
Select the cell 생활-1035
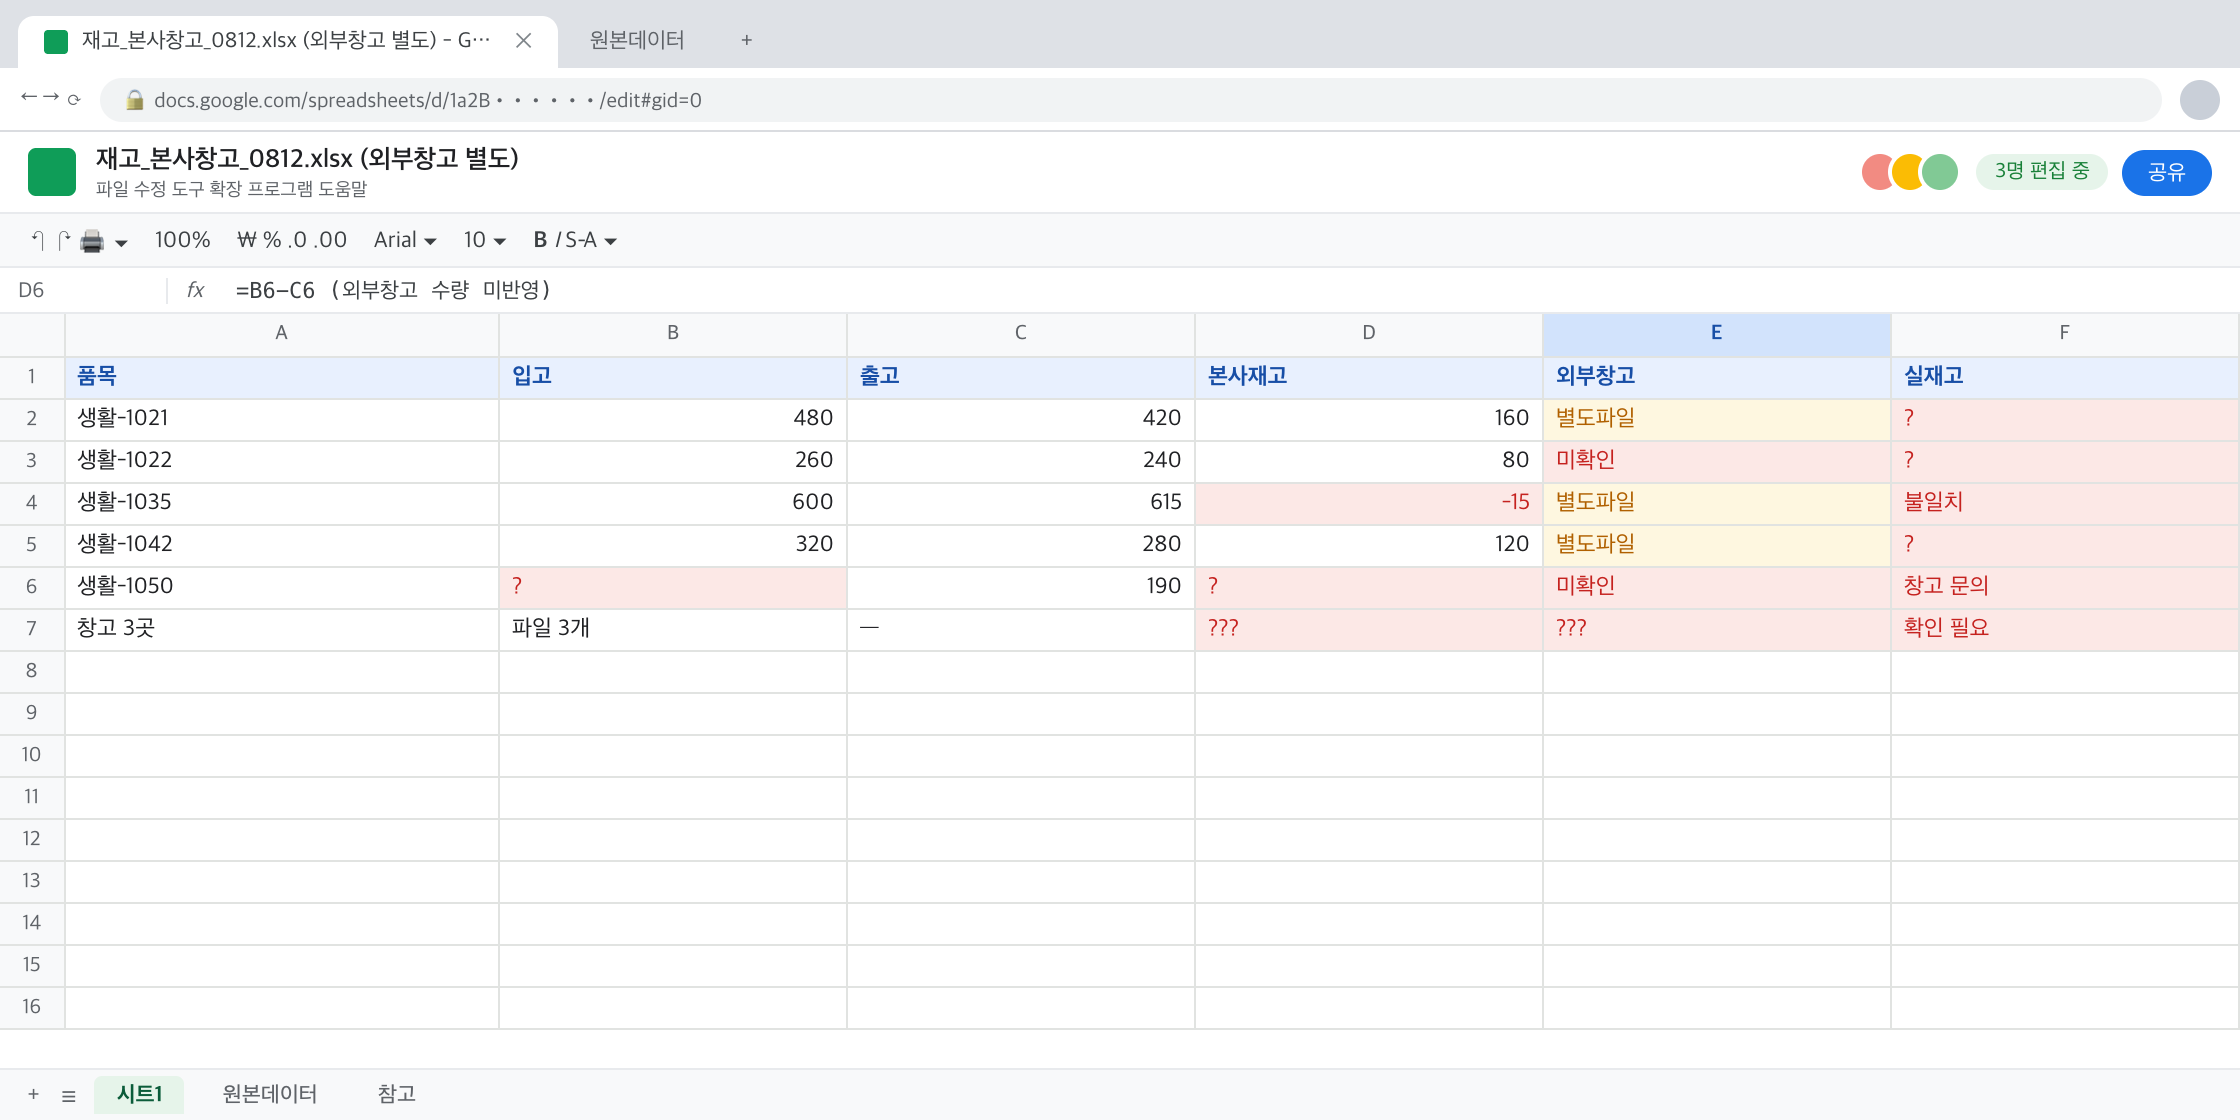(282, 502)
